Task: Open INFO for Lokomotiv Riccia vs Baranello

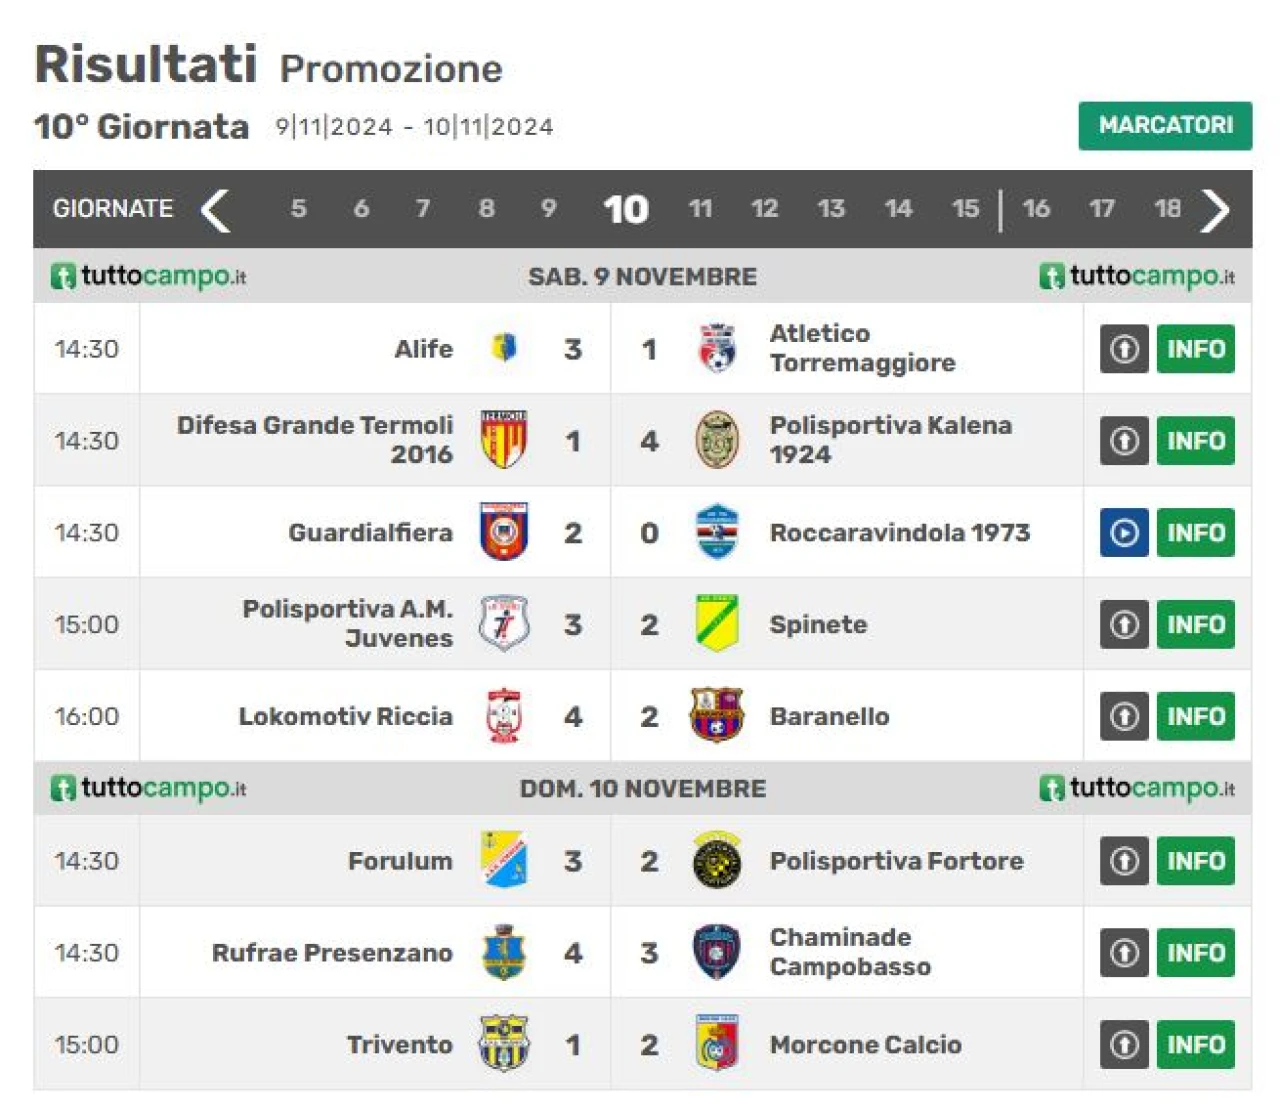Action: tap(1195, 716)
